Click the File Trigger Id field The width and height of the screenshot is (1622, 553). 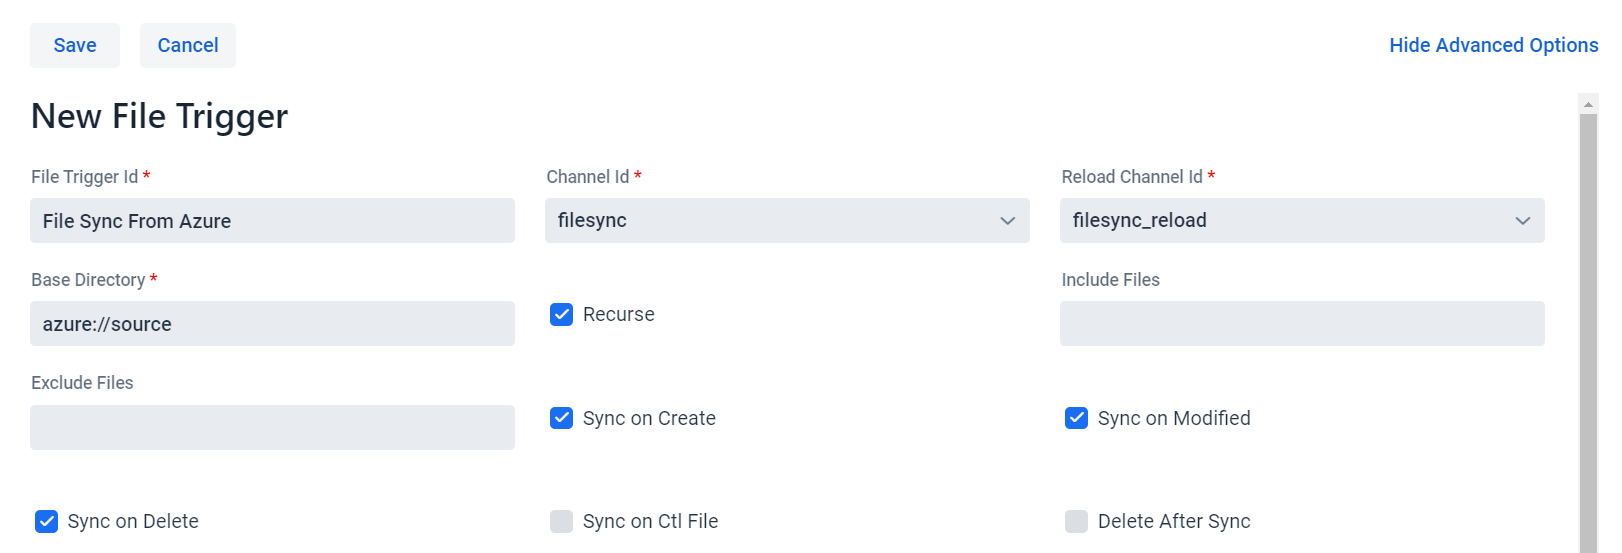click(272, 220)
